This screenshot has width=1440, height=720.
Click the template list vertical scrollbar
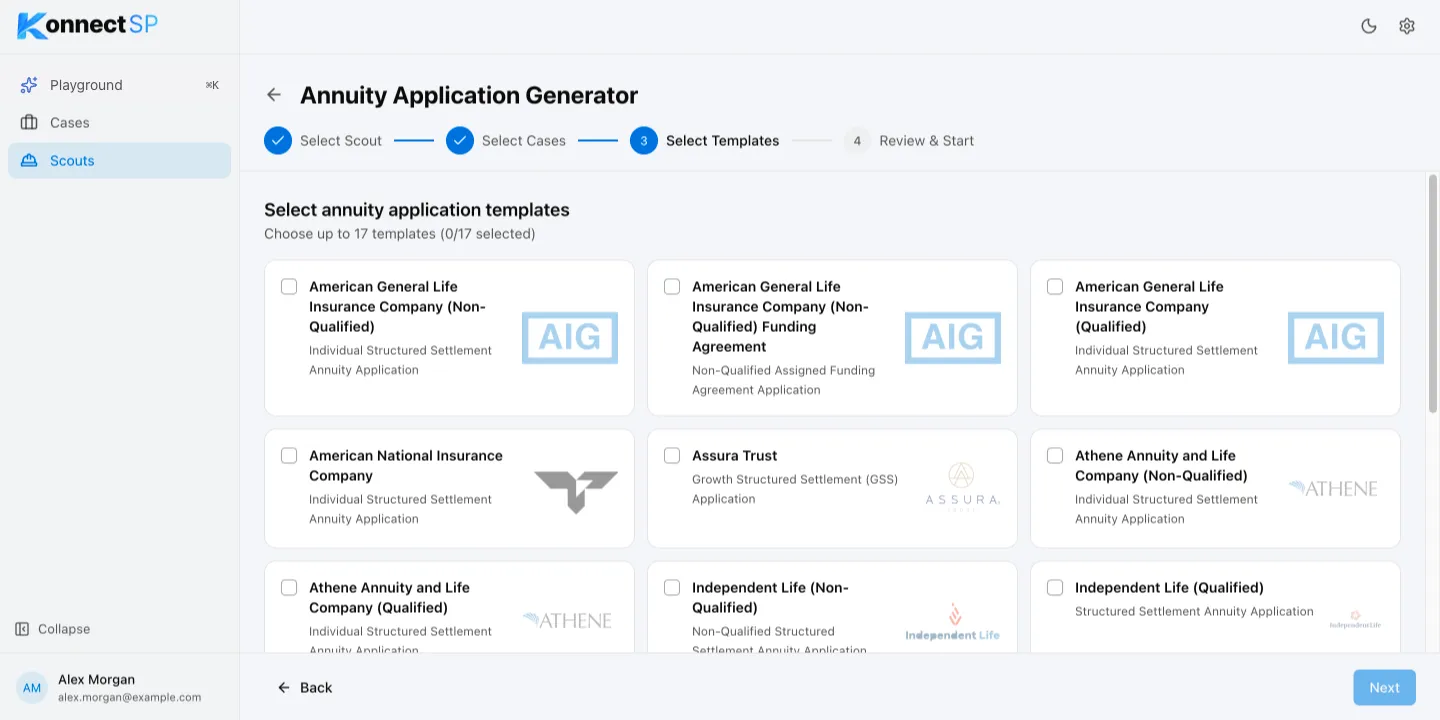(1433, 294)
